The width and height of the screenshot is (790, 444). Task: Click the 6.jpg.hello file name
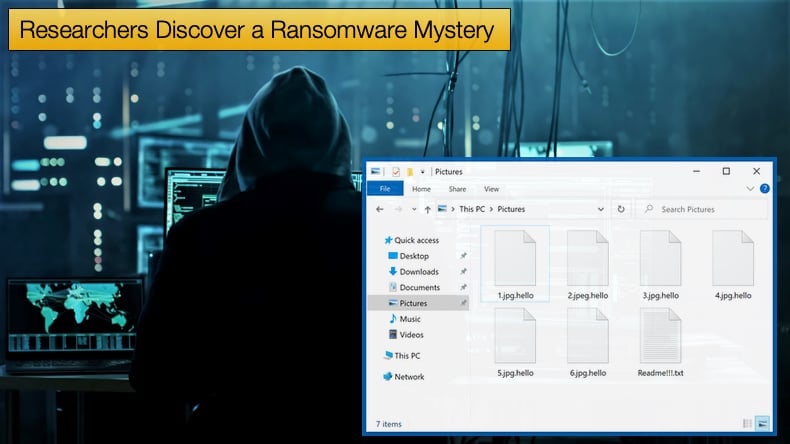588,373
